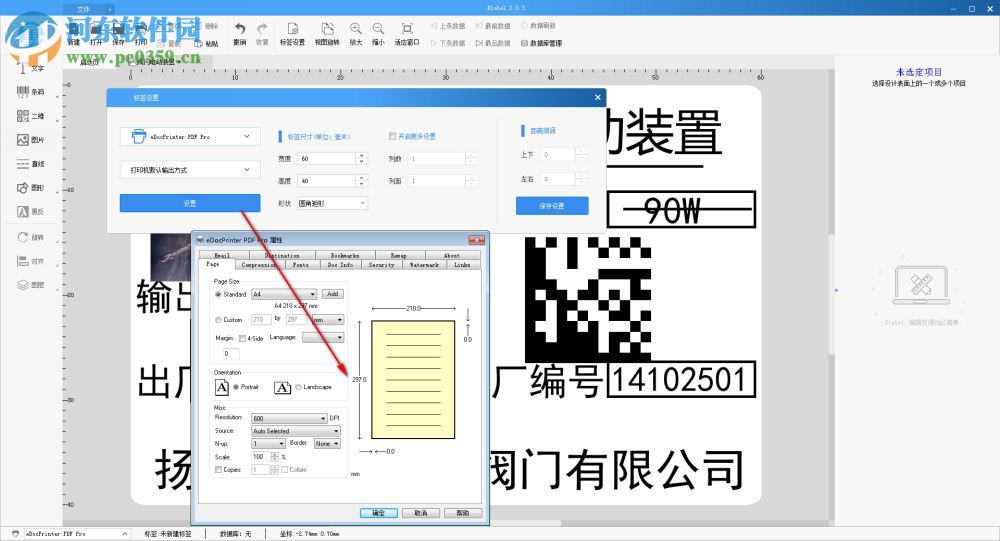
Task: Click the layer (图层) tool in the sidebar
Action: [x=31, y=285]
